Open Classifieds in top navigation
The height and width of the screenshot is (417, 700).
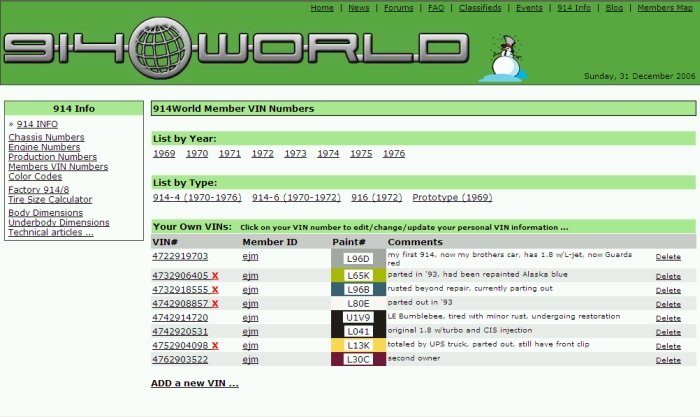(x=480, y=8)
